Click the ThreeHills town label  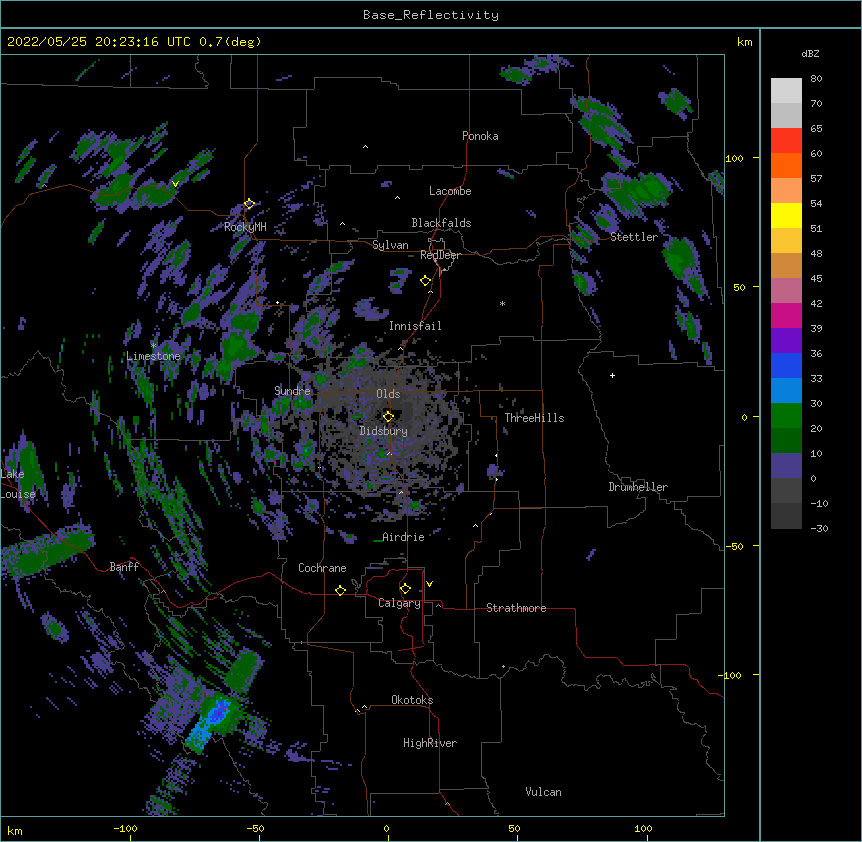[x=534, y=418]
